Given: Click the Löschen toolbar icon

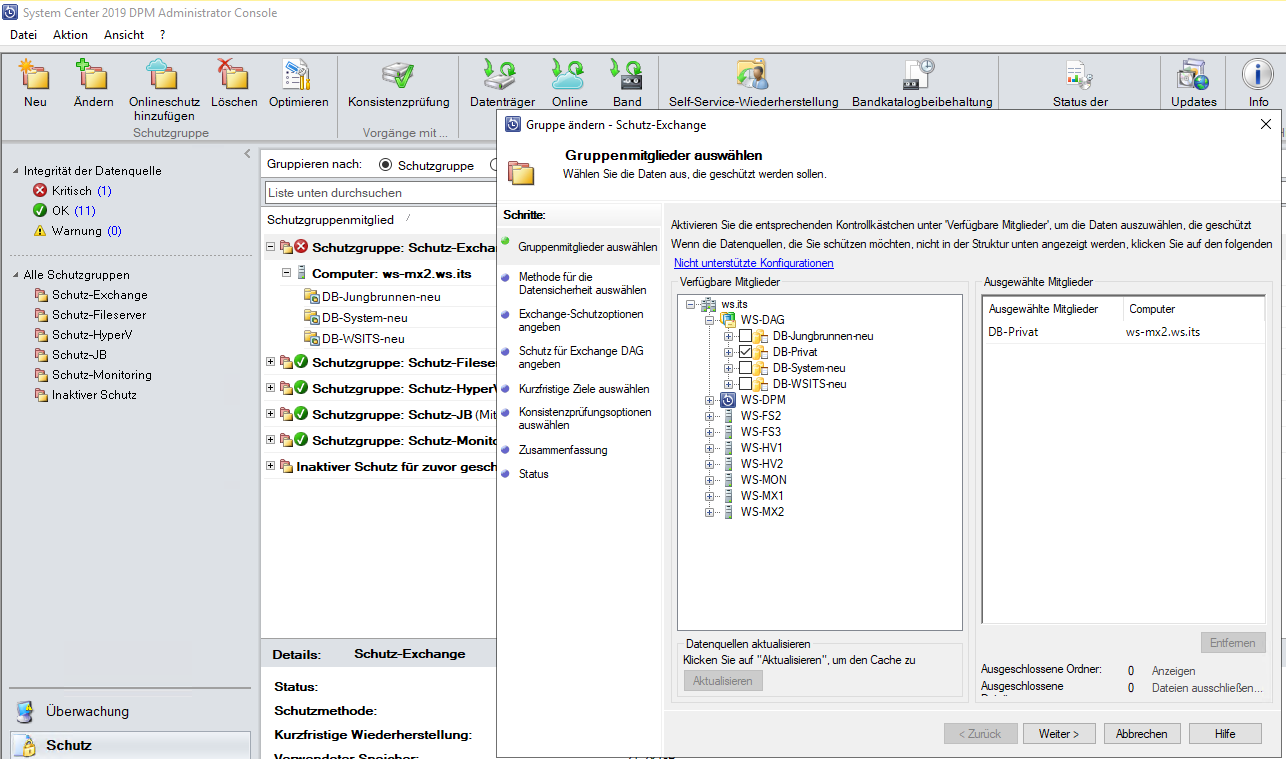Looking at the screenshot, I should [x=233, y=74].
